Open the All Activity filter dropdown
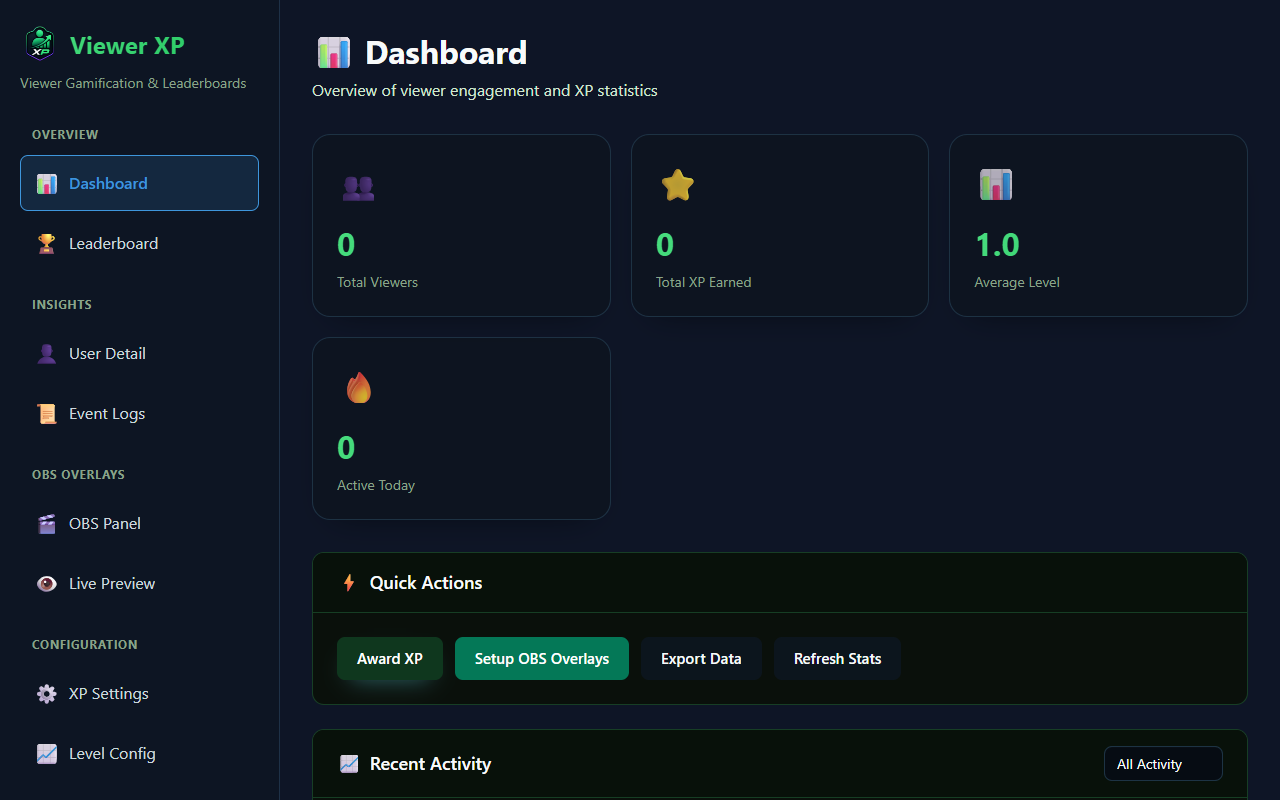 point(1163,764)
